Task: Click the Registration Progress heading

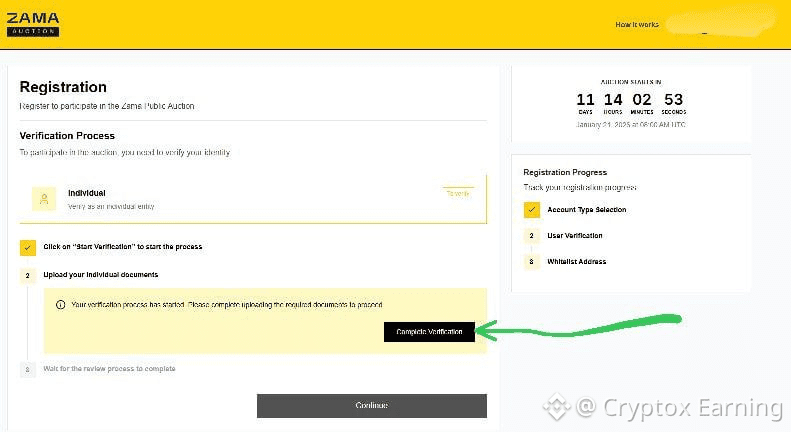Action: [x=565, y=172]
